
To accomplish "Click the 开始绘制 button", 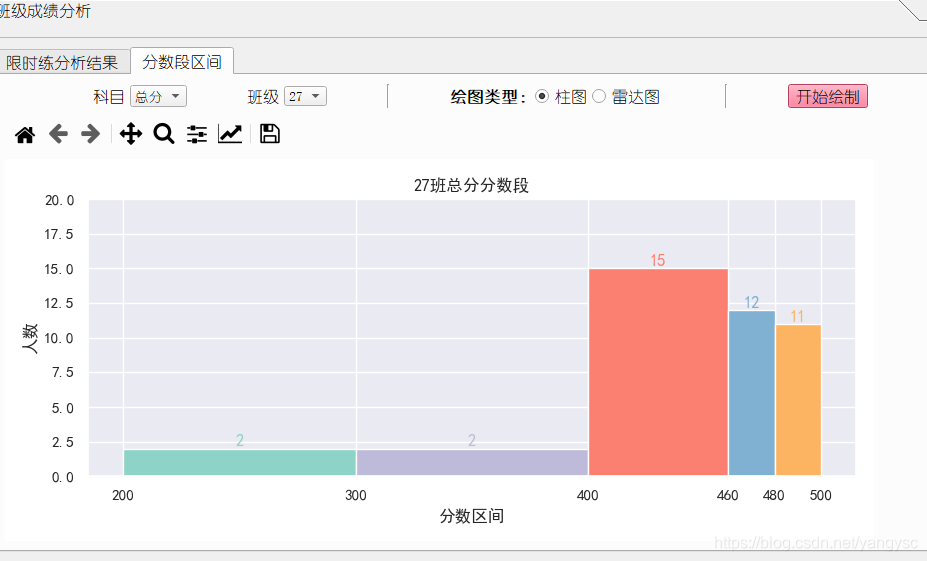I will click(x=828, y=96).
